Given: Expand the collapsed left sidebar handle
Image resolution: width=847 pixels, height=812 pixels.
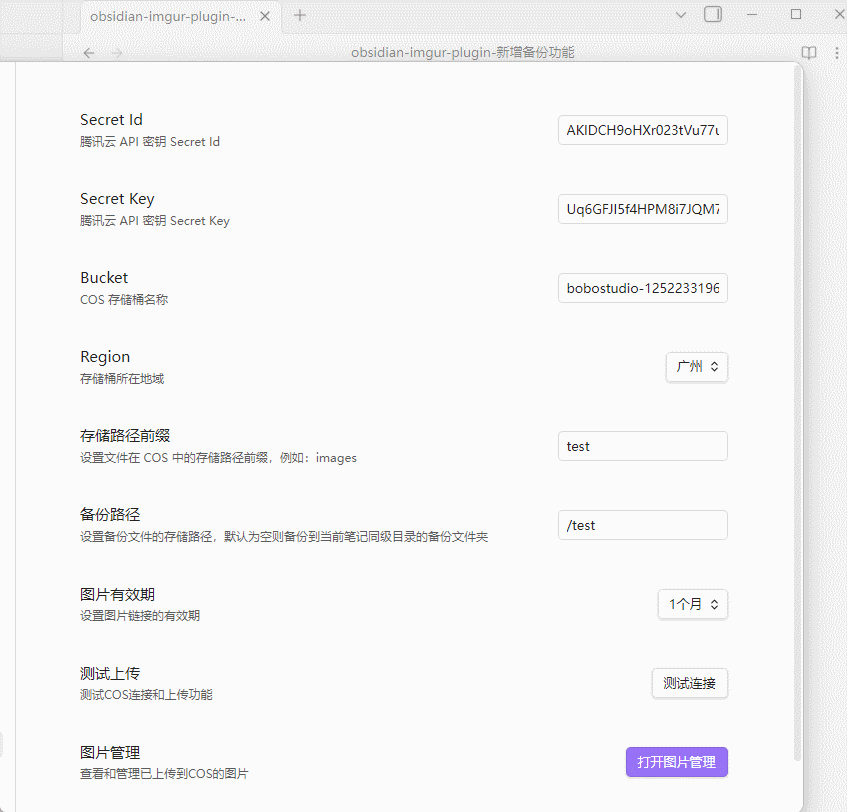Looking at the screenshot, I should 3,744.
